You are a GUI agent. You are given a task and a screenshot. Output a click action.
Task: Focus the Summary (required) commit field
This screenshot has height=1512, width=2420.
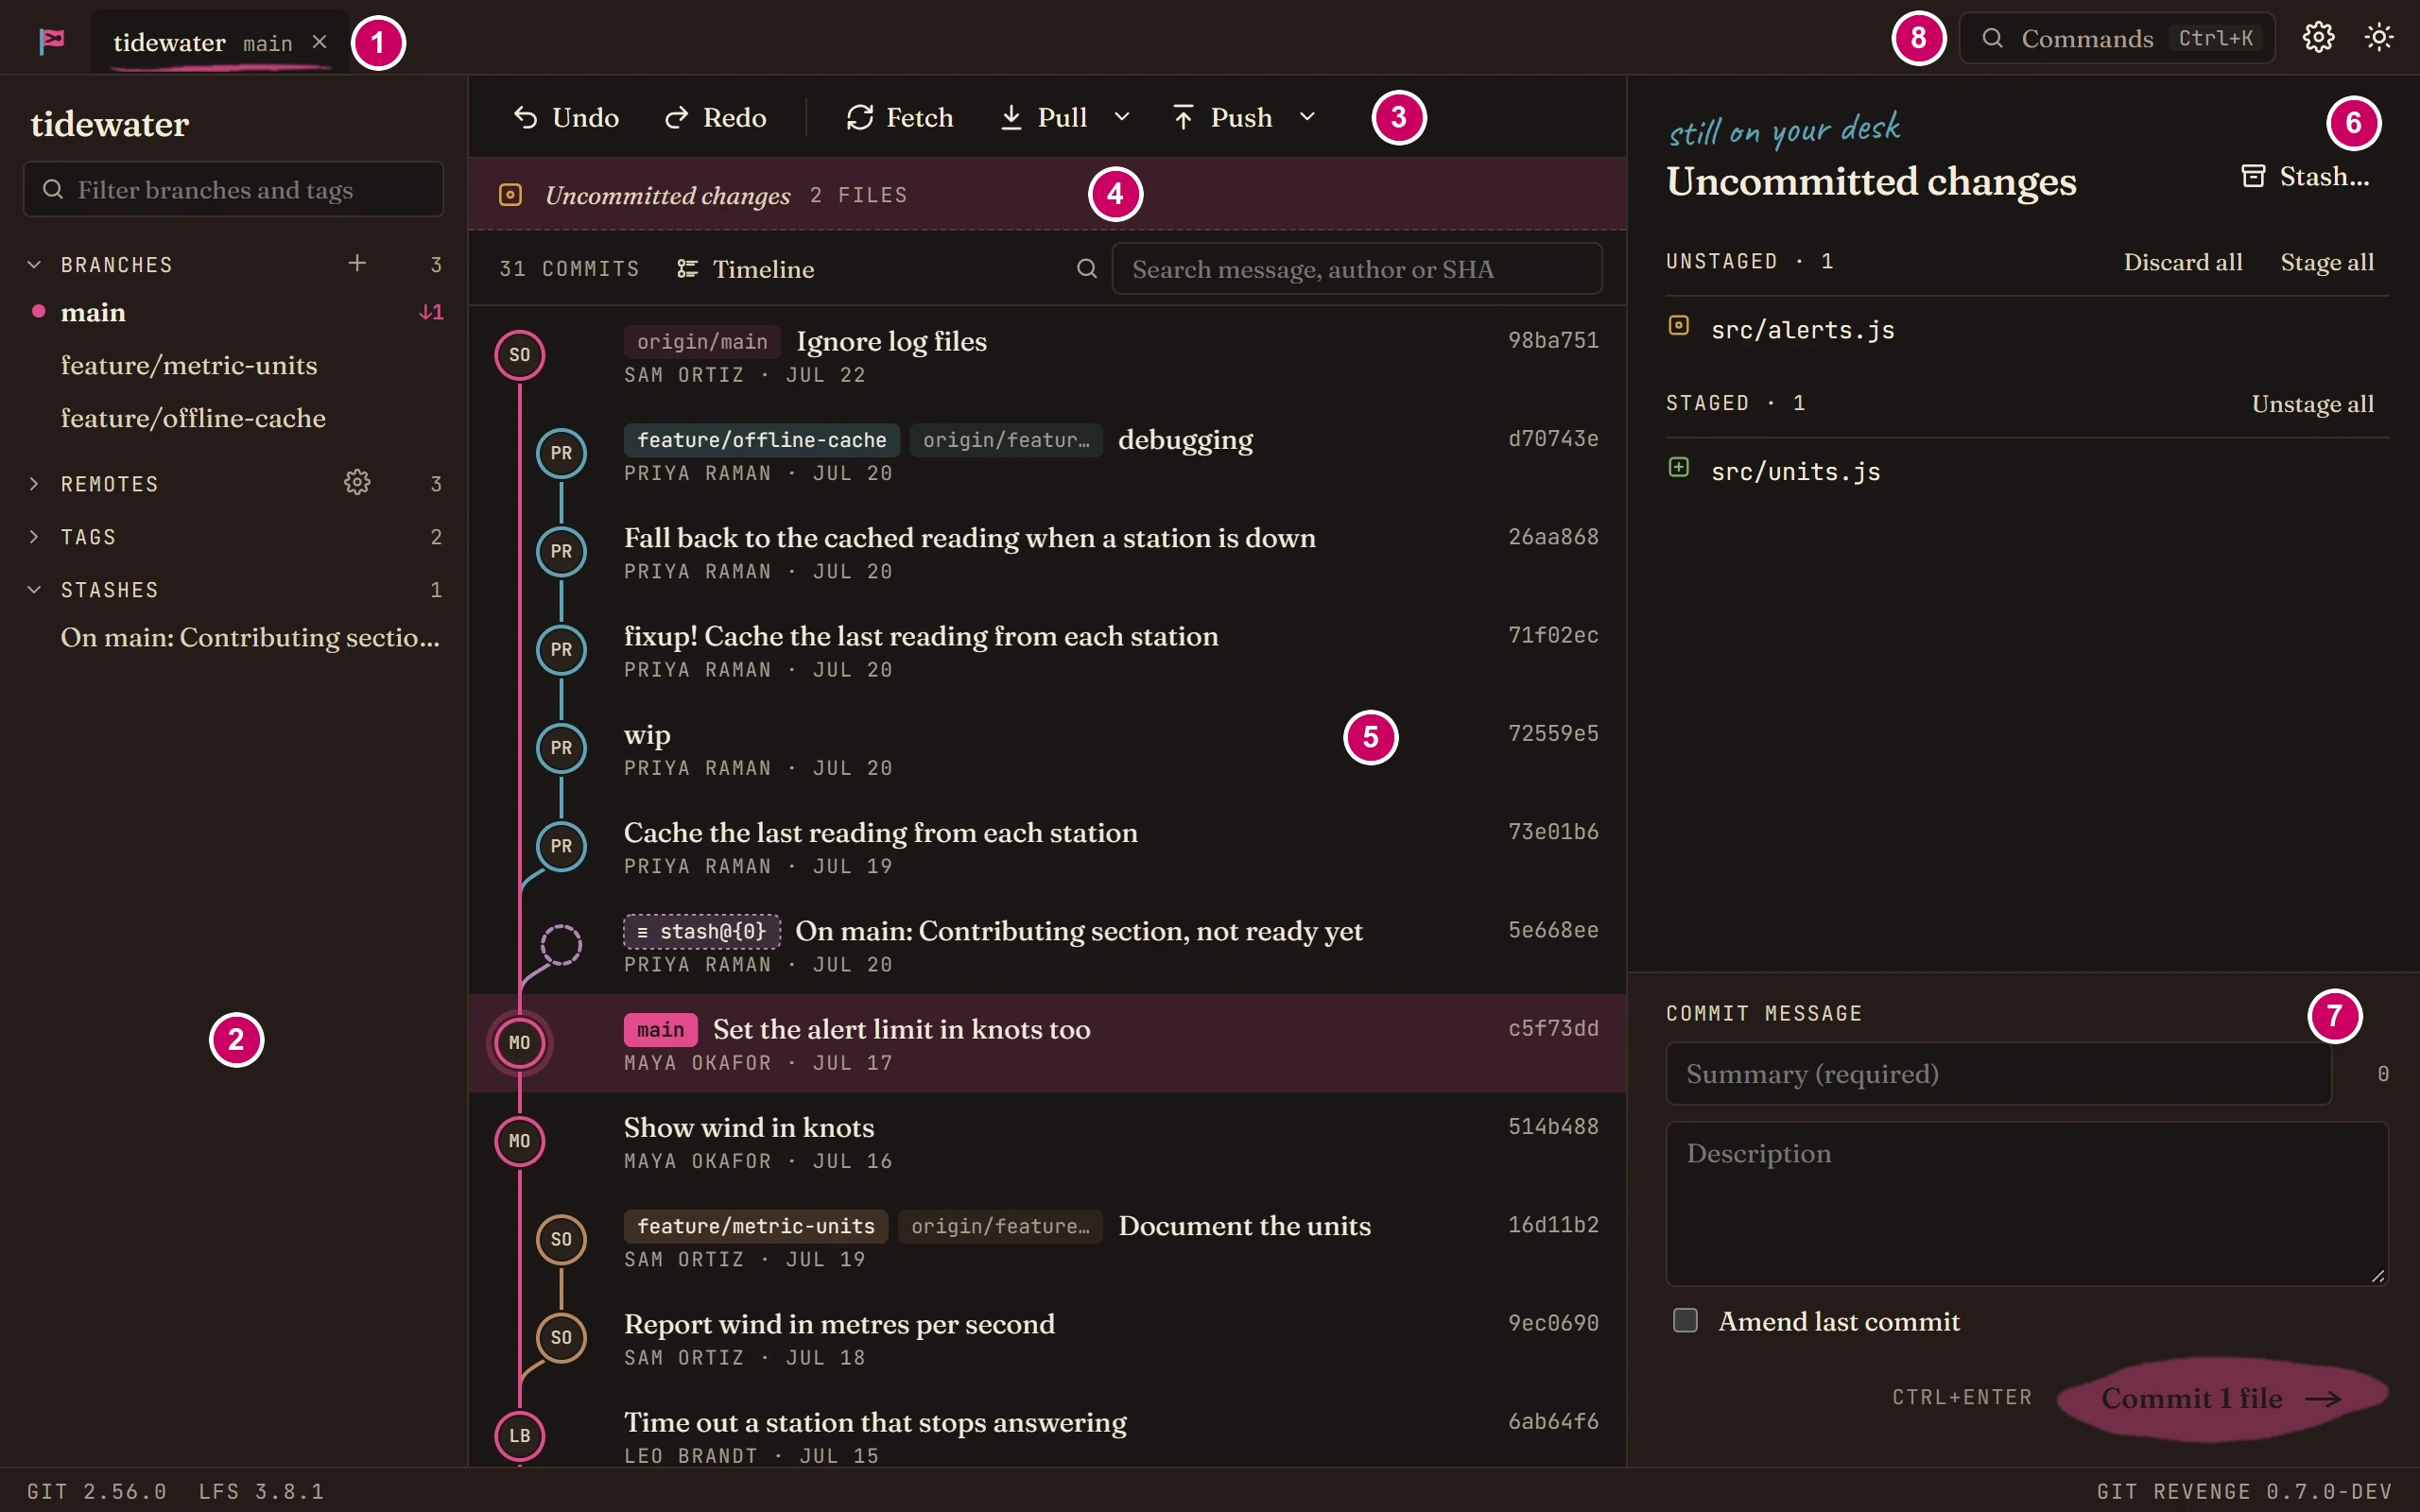pyautogui.click(x=1999, y=1074)
